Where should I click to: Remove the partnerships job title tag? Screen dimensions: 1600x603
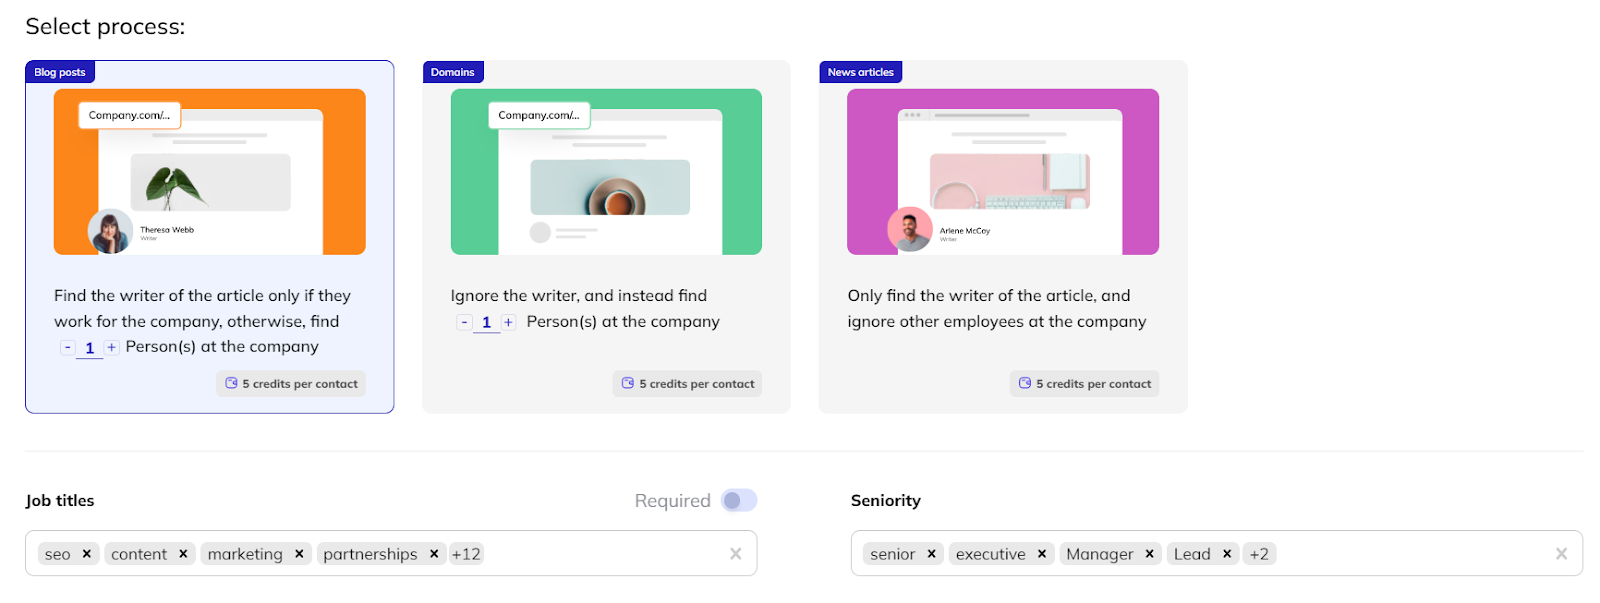pos(434,554)
